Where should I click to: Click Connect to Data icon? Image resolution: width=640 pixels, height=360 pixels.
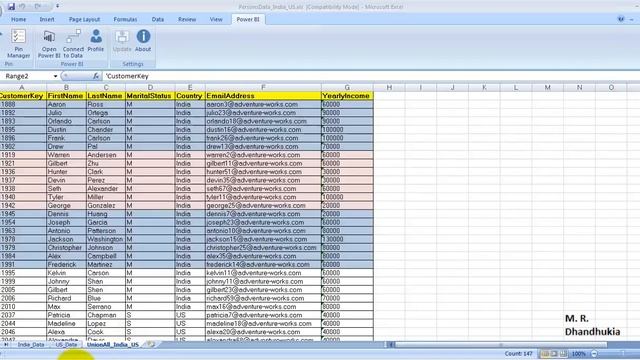coord(73,44)
